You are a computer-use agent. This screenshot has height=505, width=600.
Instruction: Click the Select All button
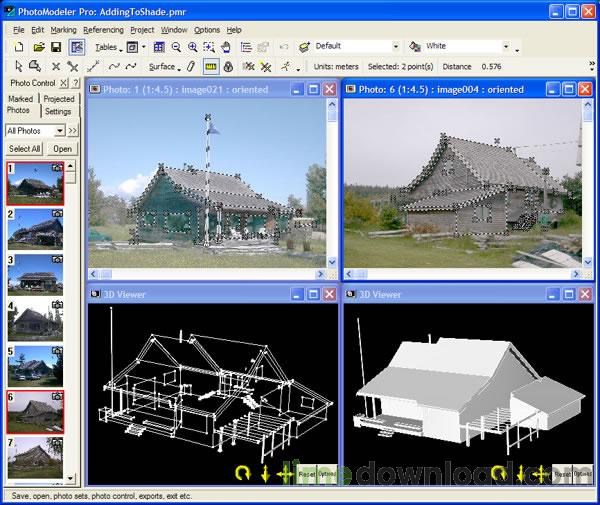point(24,148)
